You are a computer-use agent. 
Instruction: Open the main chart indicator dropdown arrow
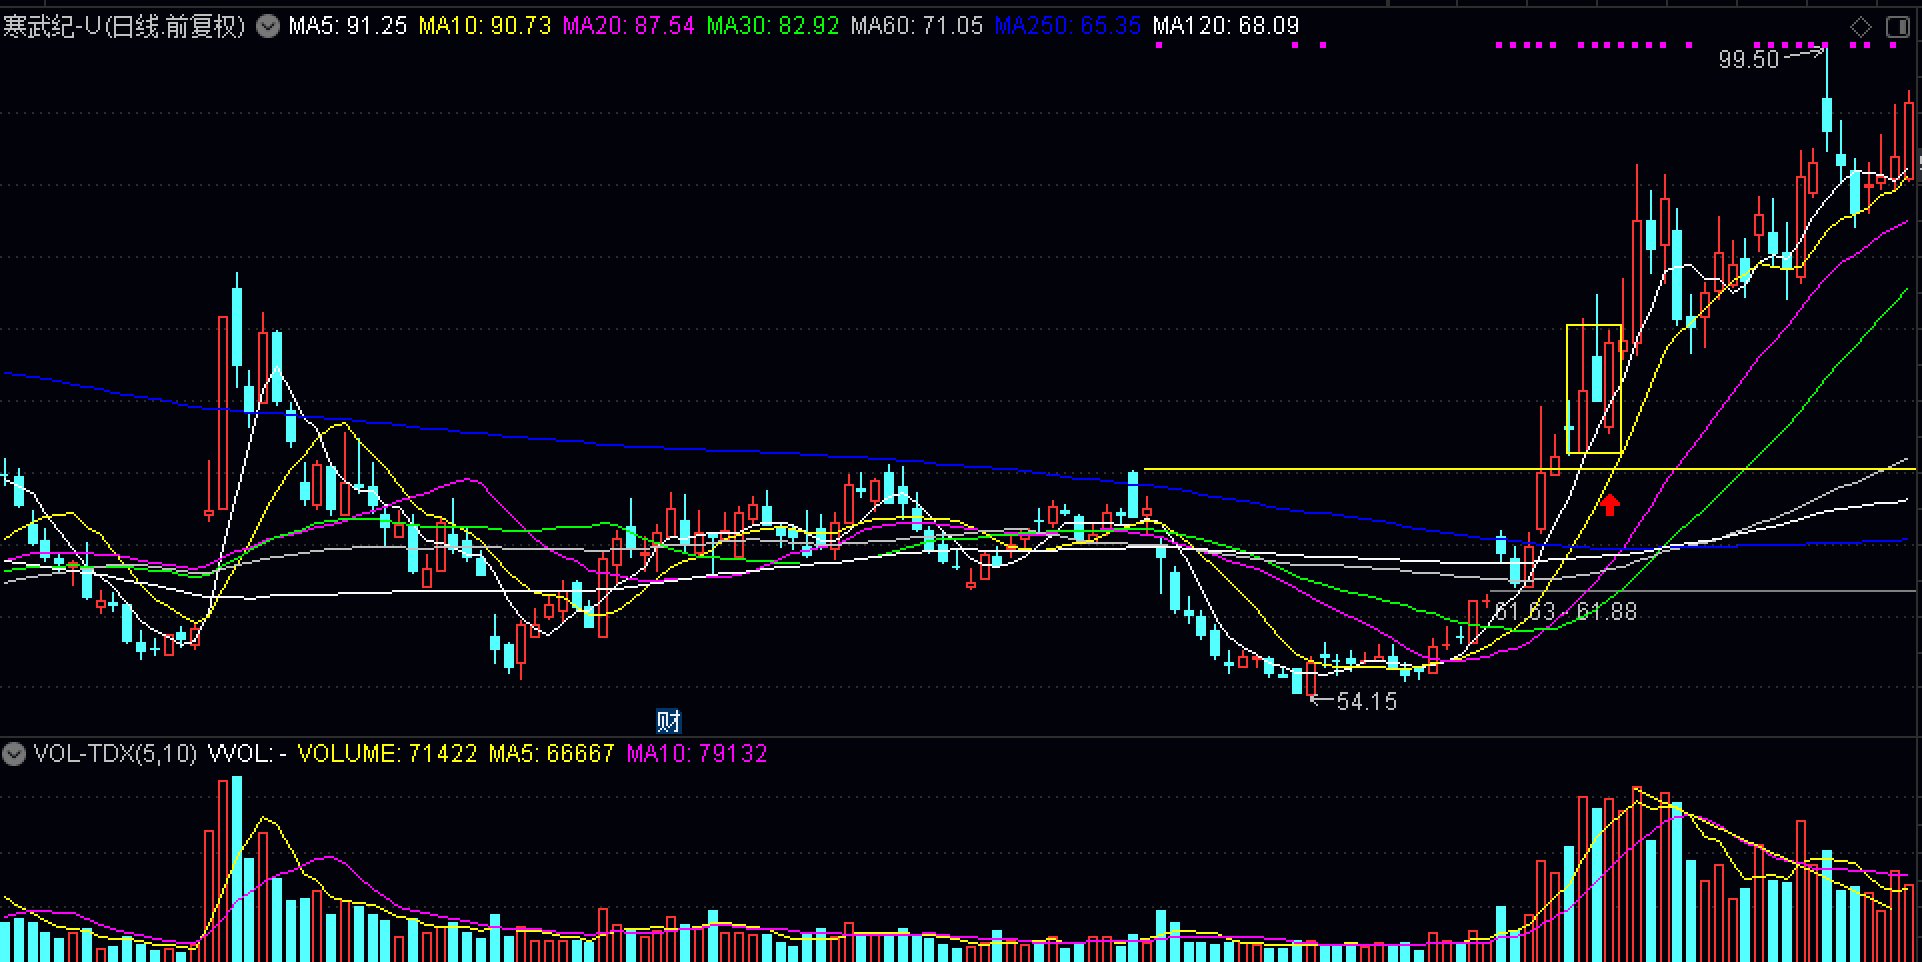pos(268,26)
